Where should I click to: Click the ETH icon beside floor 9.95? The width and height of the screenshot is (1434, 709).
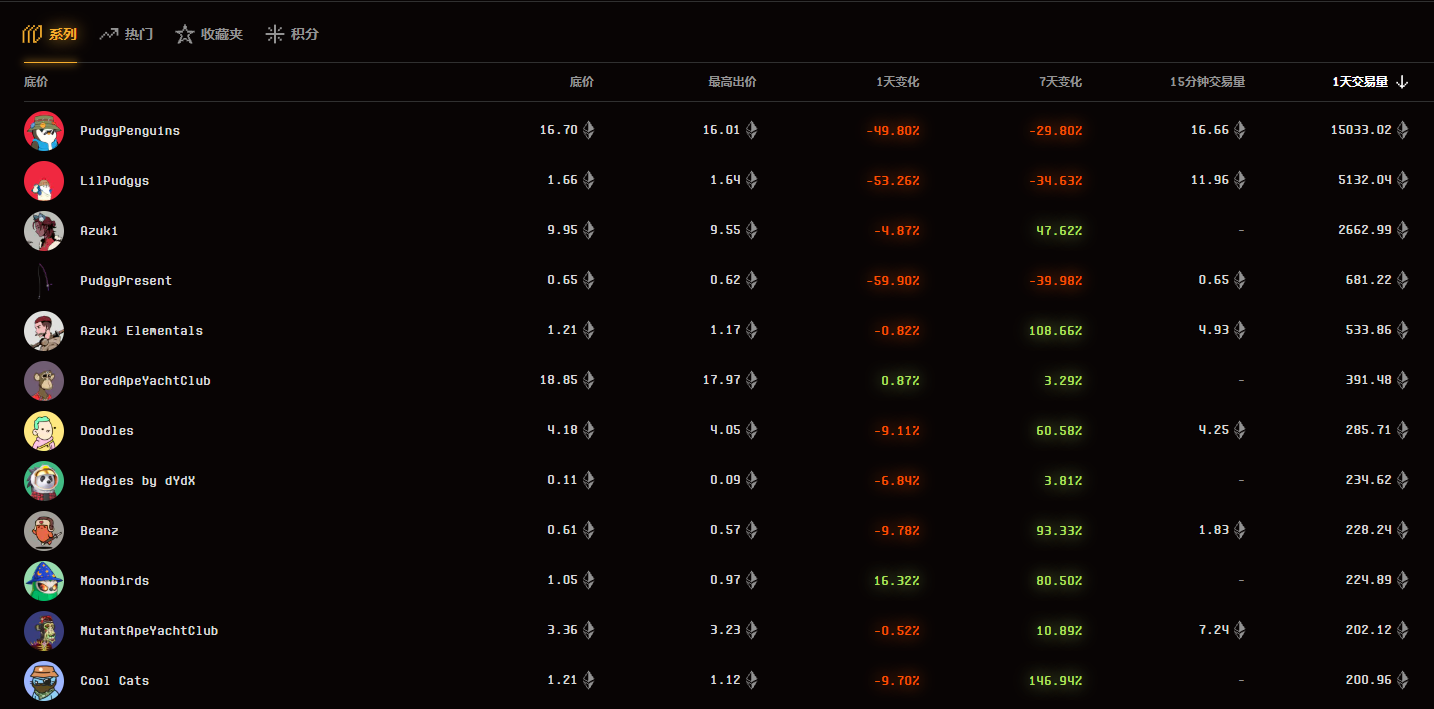588,230
